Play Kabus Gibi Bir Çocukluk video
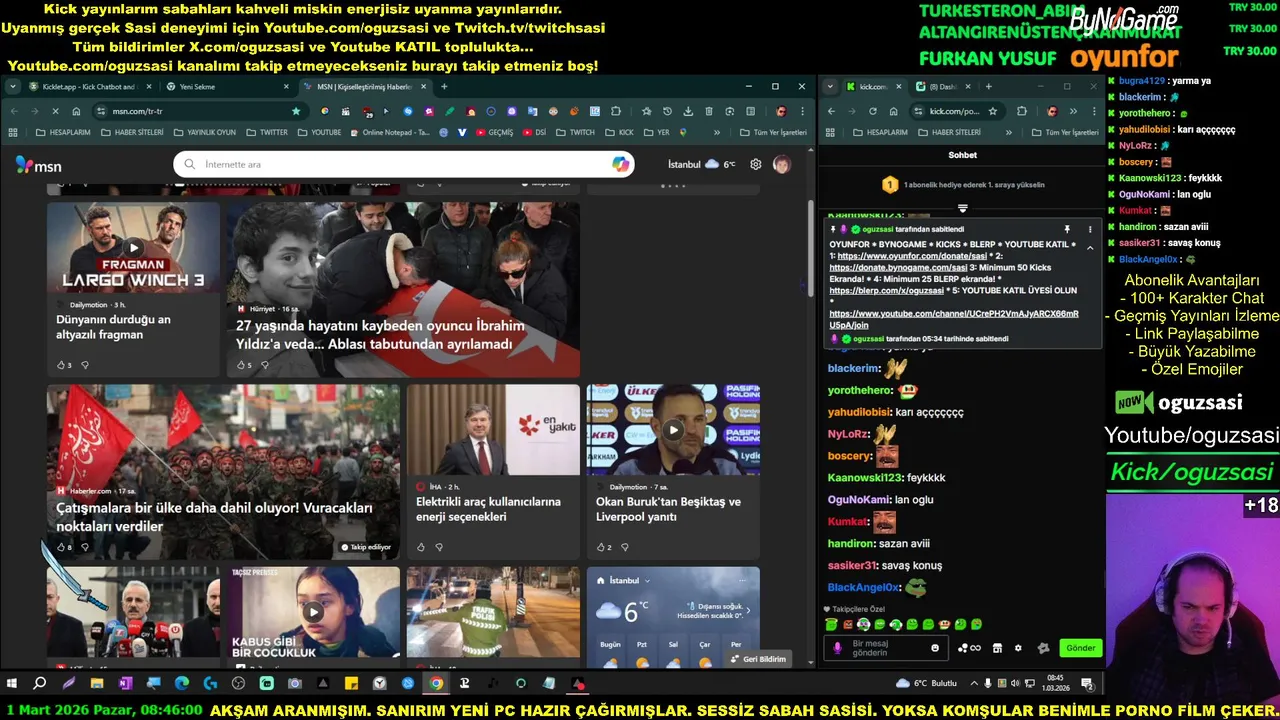Screen dimensions: 1280x720 [x=313, y=612]
